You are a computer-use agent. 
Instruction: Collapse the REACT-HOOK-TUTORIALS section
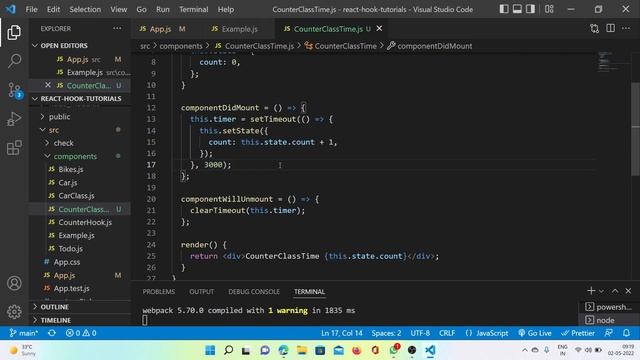[x=80, y=98]
